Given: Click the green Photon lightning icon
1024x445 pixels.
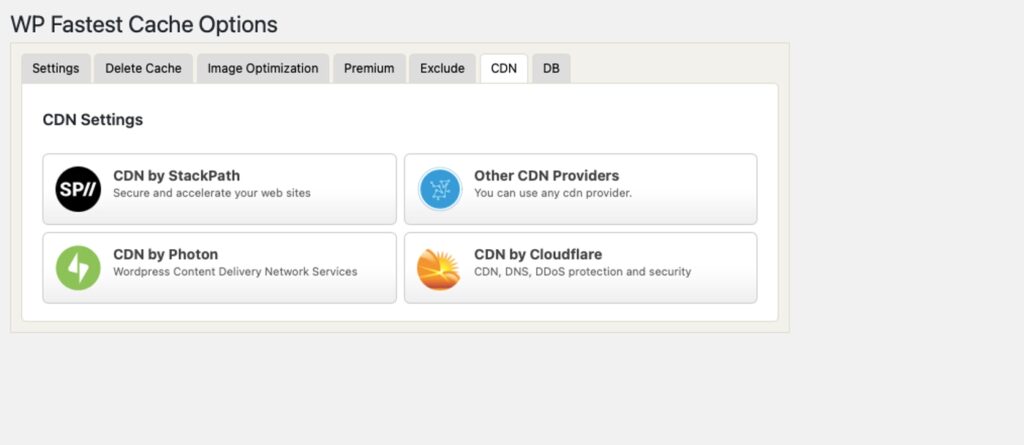Looking at the screenshot, I should pos(78,268).
